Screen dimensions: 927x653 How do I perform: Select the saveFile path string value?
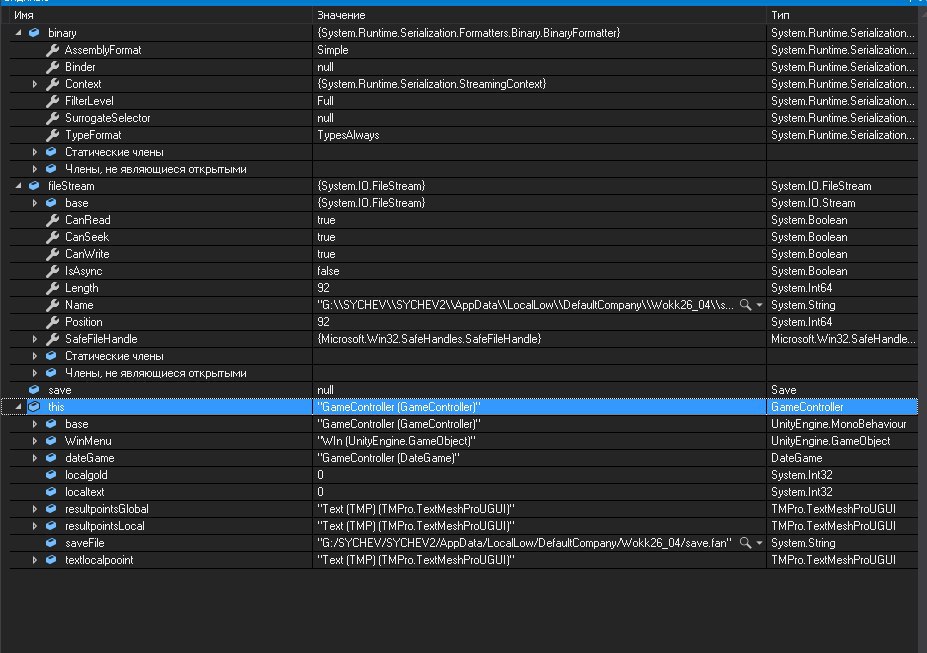click(525, 543)
